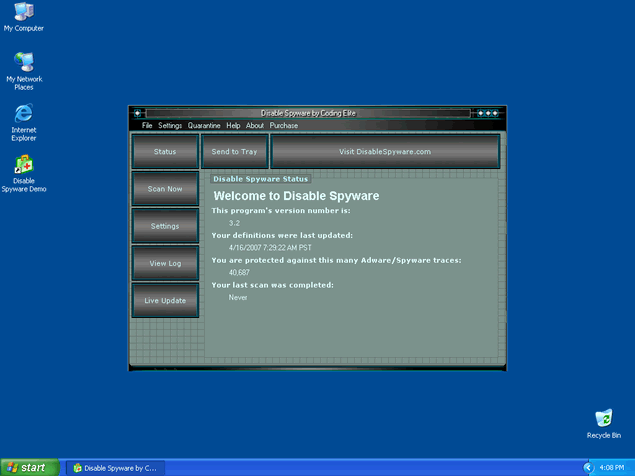This screenshot has height=476, width=635.
Task: Run Live Update from the sidebar
Action: (x=165, y=300)
